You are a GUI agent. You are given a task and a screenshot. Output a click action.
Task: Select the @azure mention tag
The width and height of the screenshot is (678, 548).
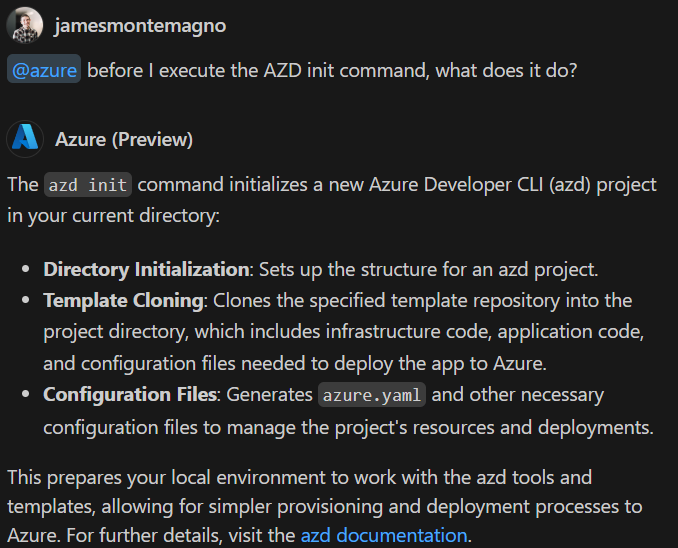[x=43, y=72]
